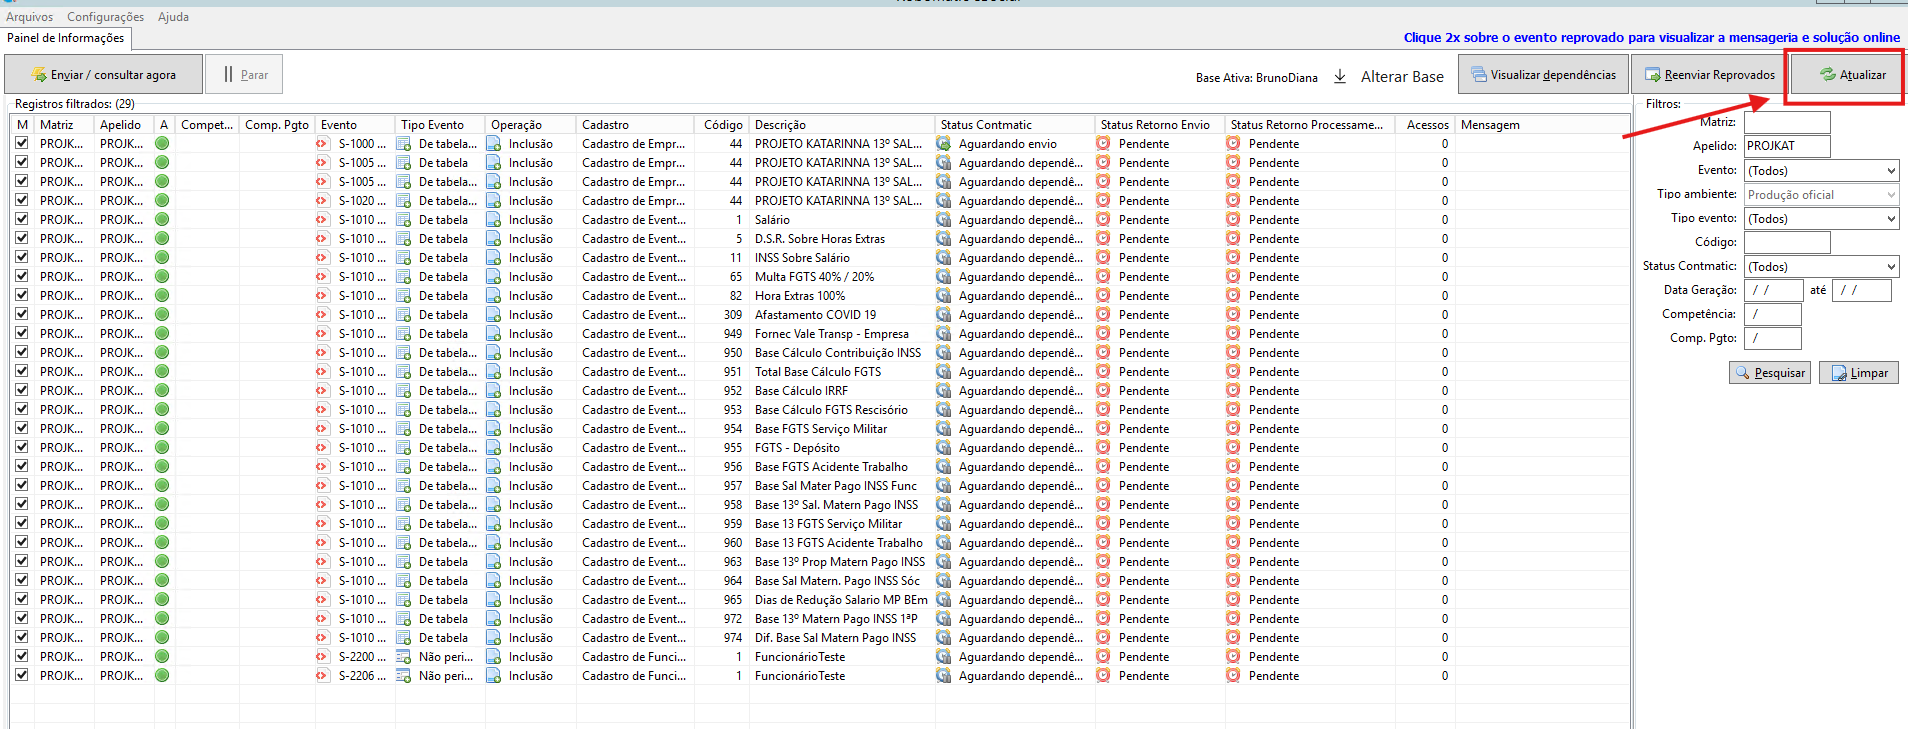Open the Ajuda menu

[173, 17]
